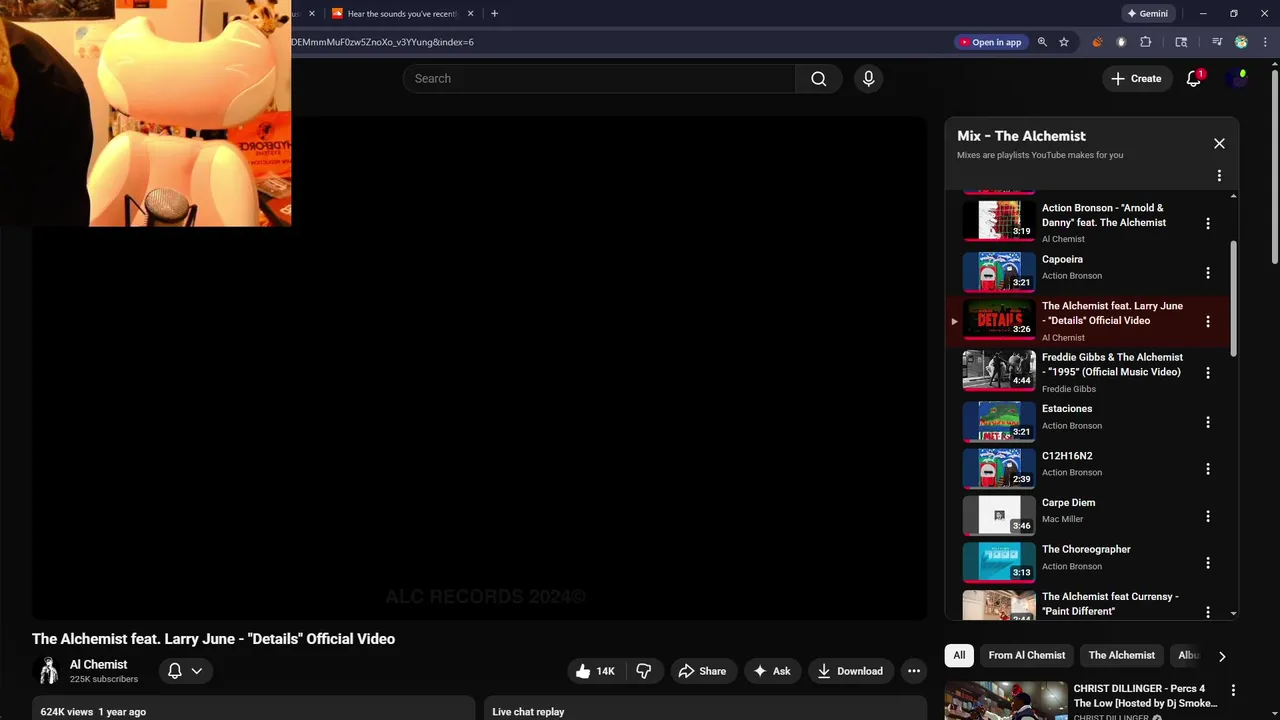Image resolution: width=1280 pixels, height=720 pixels.
Task: Click the Share button below the video
Action: [703, 671]
